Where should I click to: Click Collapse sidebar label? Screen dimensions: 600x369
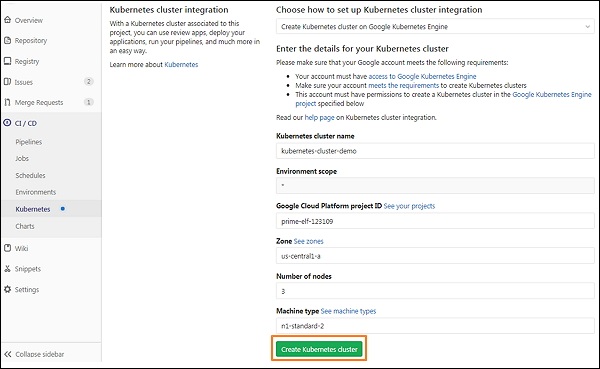tap(40, 354)
